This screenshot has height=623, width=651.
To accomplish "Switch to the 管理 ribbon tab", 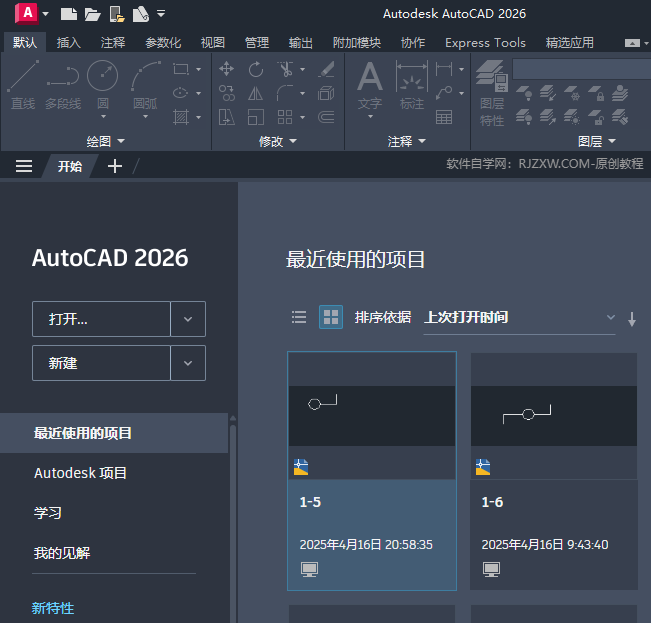I will coord(257,42).
